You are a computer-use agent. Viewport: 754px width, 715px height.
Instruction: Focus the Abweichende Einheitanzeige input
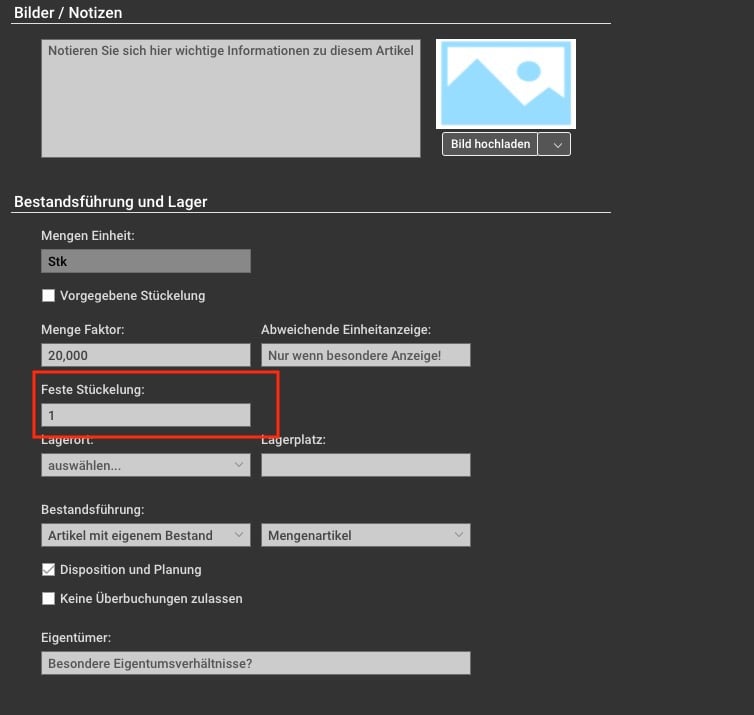click(365, 355)
